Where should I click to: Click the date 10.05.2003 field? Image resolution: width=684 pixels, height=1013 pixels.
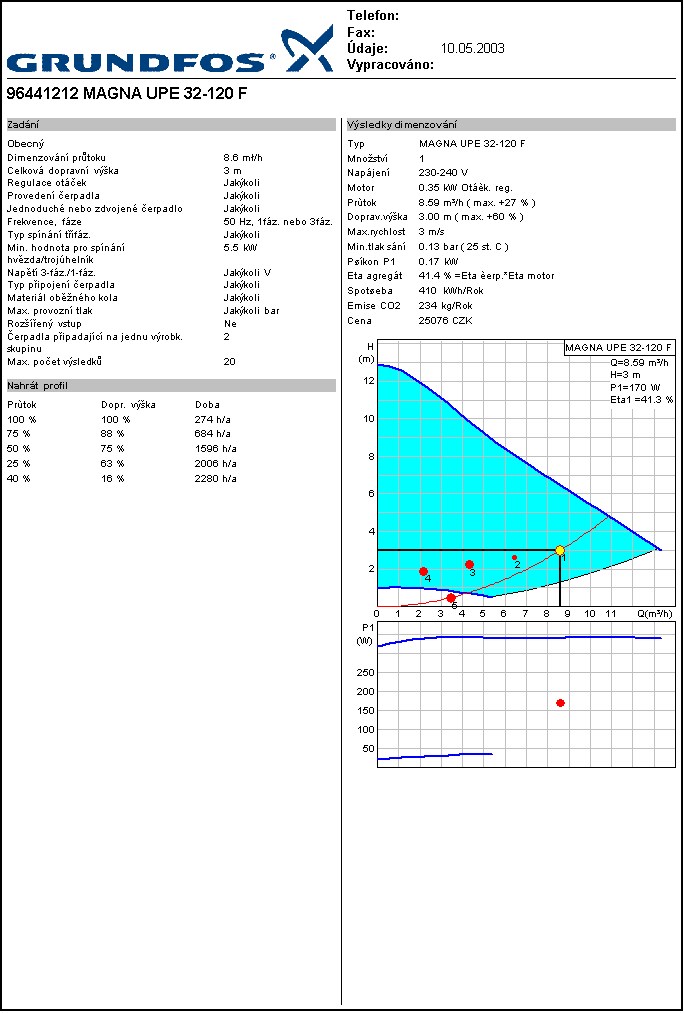(472, 48)
